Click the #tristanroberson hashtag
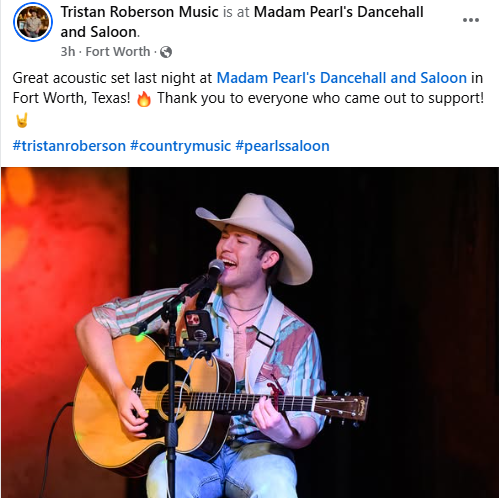Image resolution: width=499 pixels, height=498 pixels. 69,146
